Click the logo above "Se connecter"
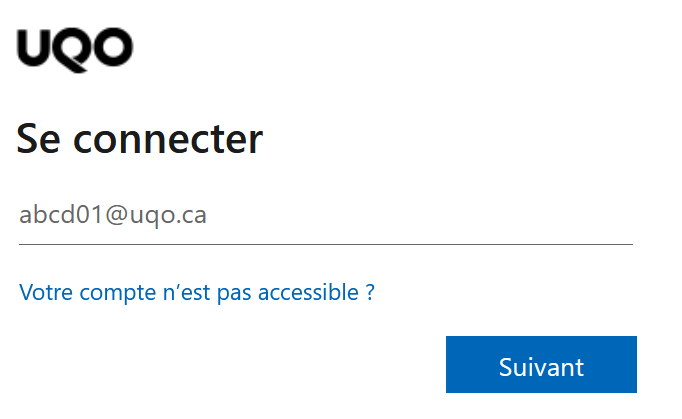The width and height of the screenshot is (682, 419). 75,47
